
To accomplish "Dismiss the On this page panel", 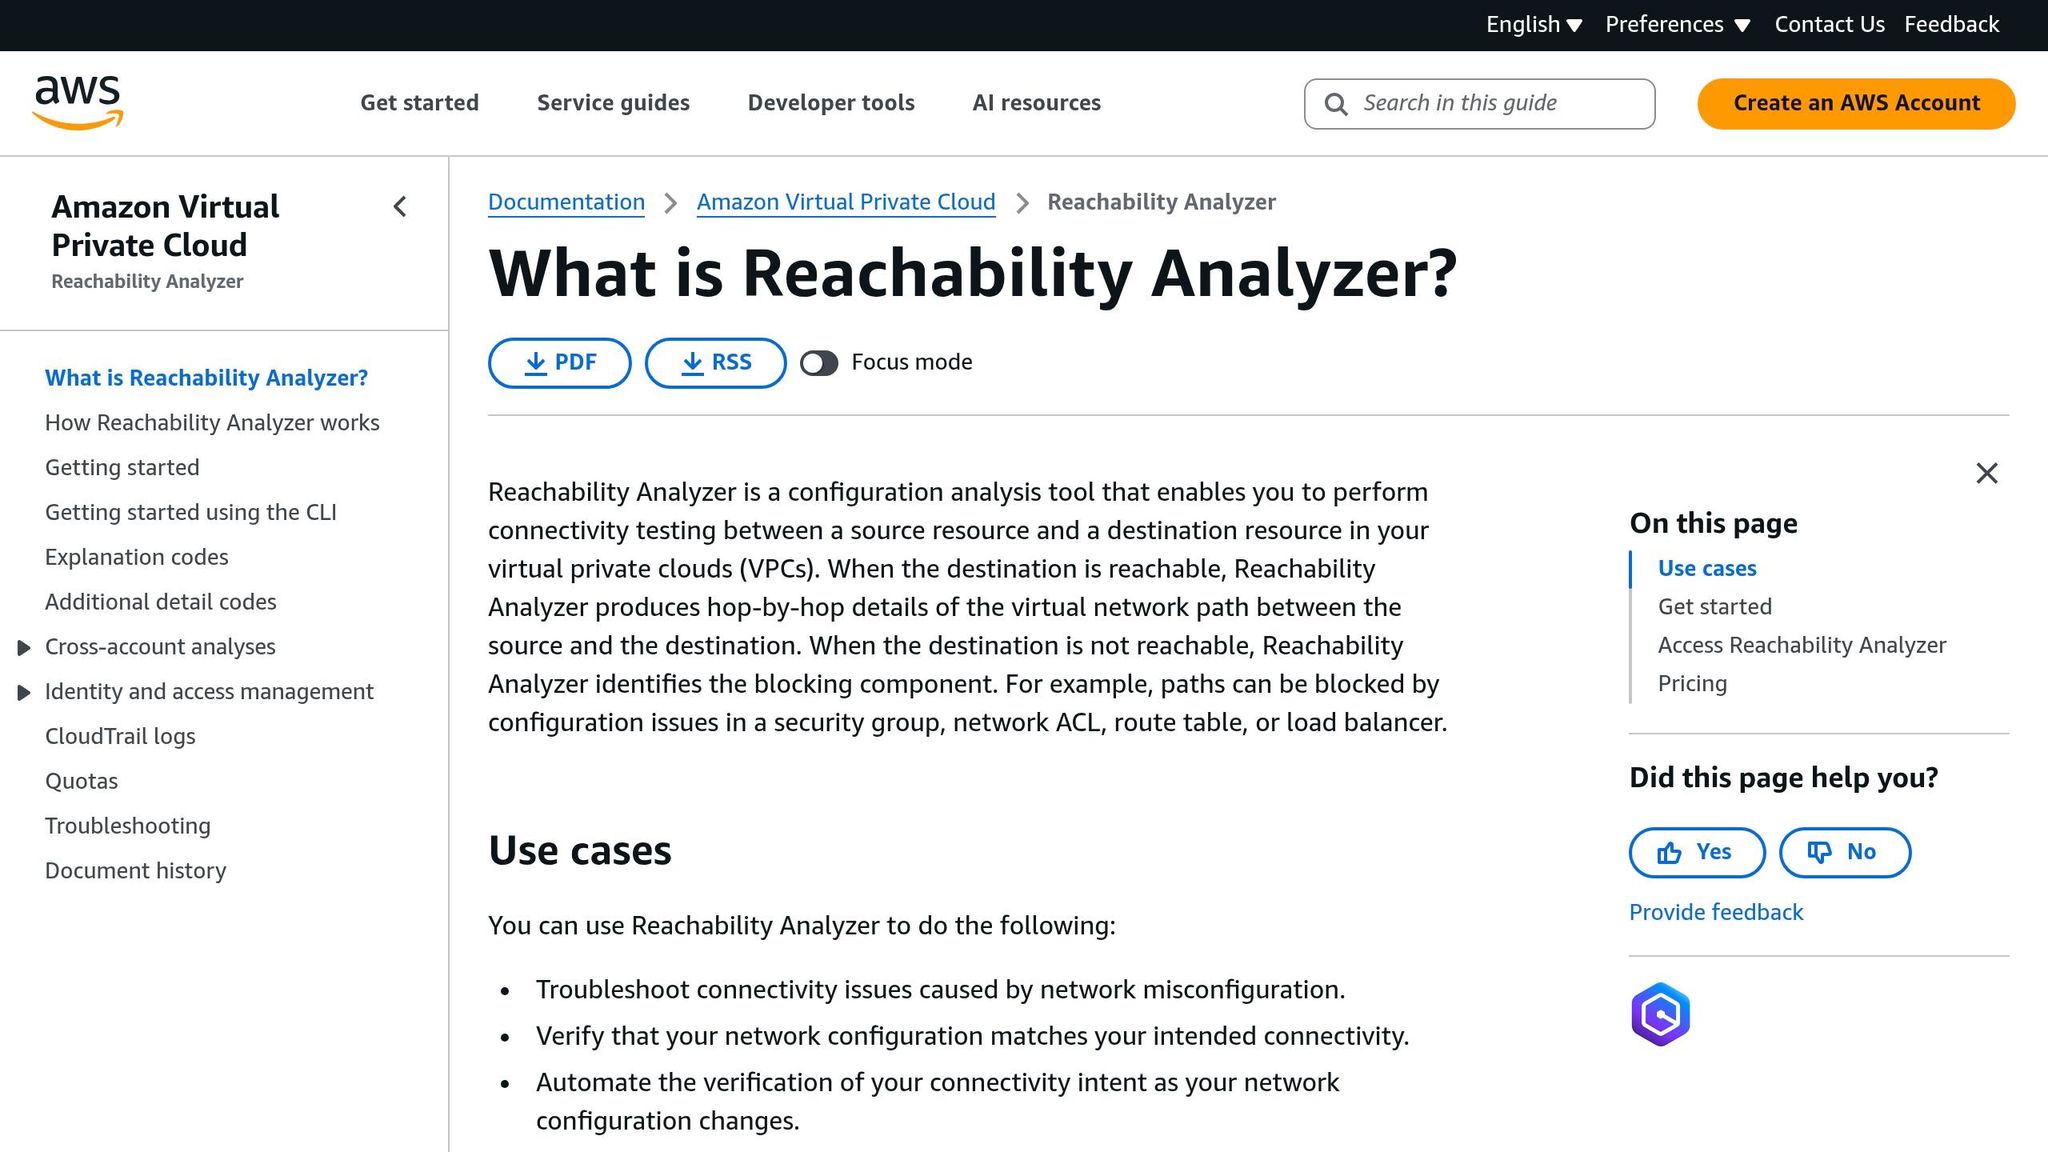I will 1986,473.
